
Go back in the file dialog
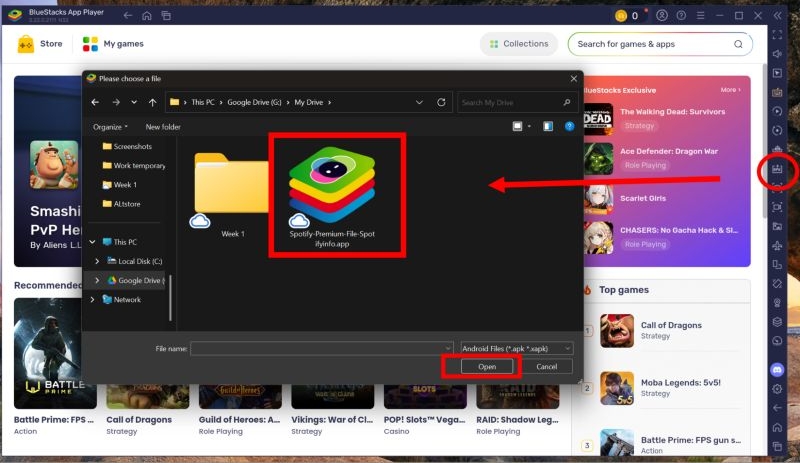(x=95, y=102)
